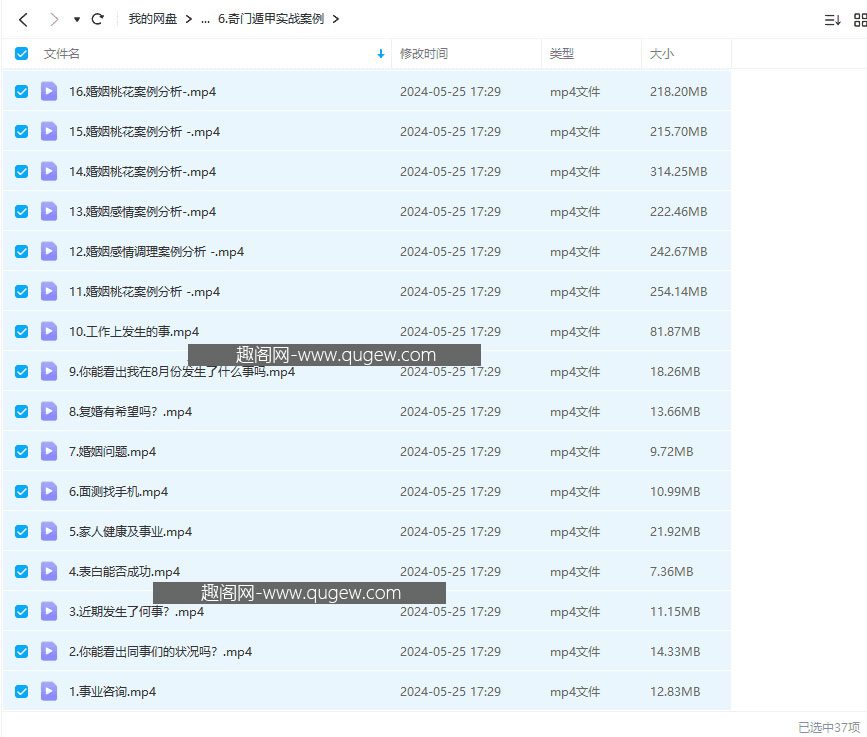Viewport: 867px width, 737px height.
Task: Click video icon of 7.婚姻问题.mp4
Action: point(49,451)
